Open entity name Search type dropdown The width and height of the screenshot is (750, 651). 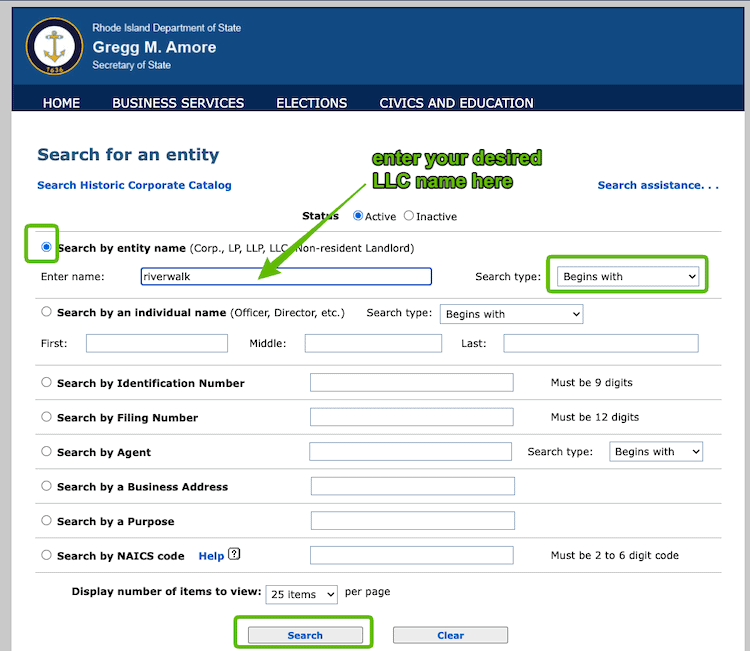[628, 276]
